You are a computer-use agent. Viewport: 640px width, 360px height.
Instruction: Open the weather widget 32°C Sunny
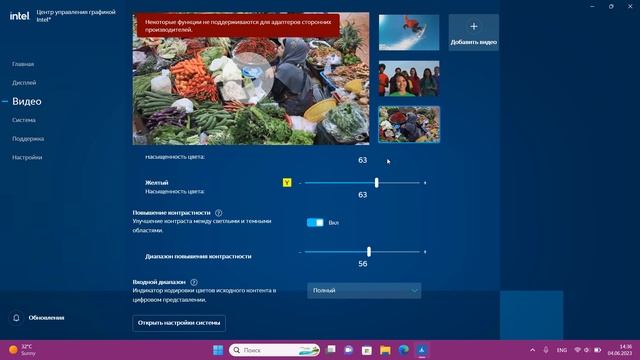[x=22, y=350]
